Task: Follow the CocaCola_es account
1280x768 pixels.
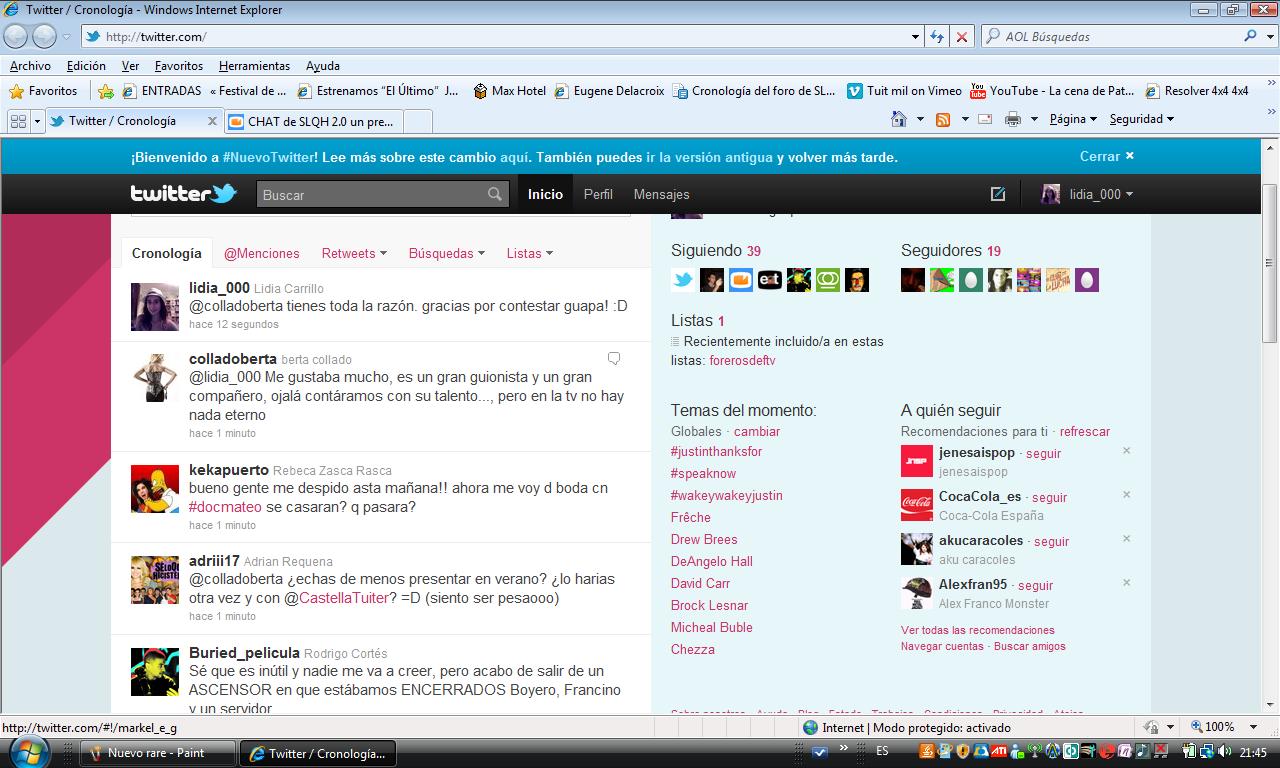Action: [1049, 497]
